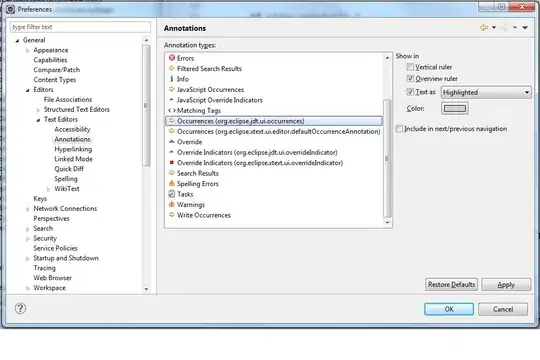Click the Info annotation icon
Screen dimensions: 540x360
click(172, 79)
